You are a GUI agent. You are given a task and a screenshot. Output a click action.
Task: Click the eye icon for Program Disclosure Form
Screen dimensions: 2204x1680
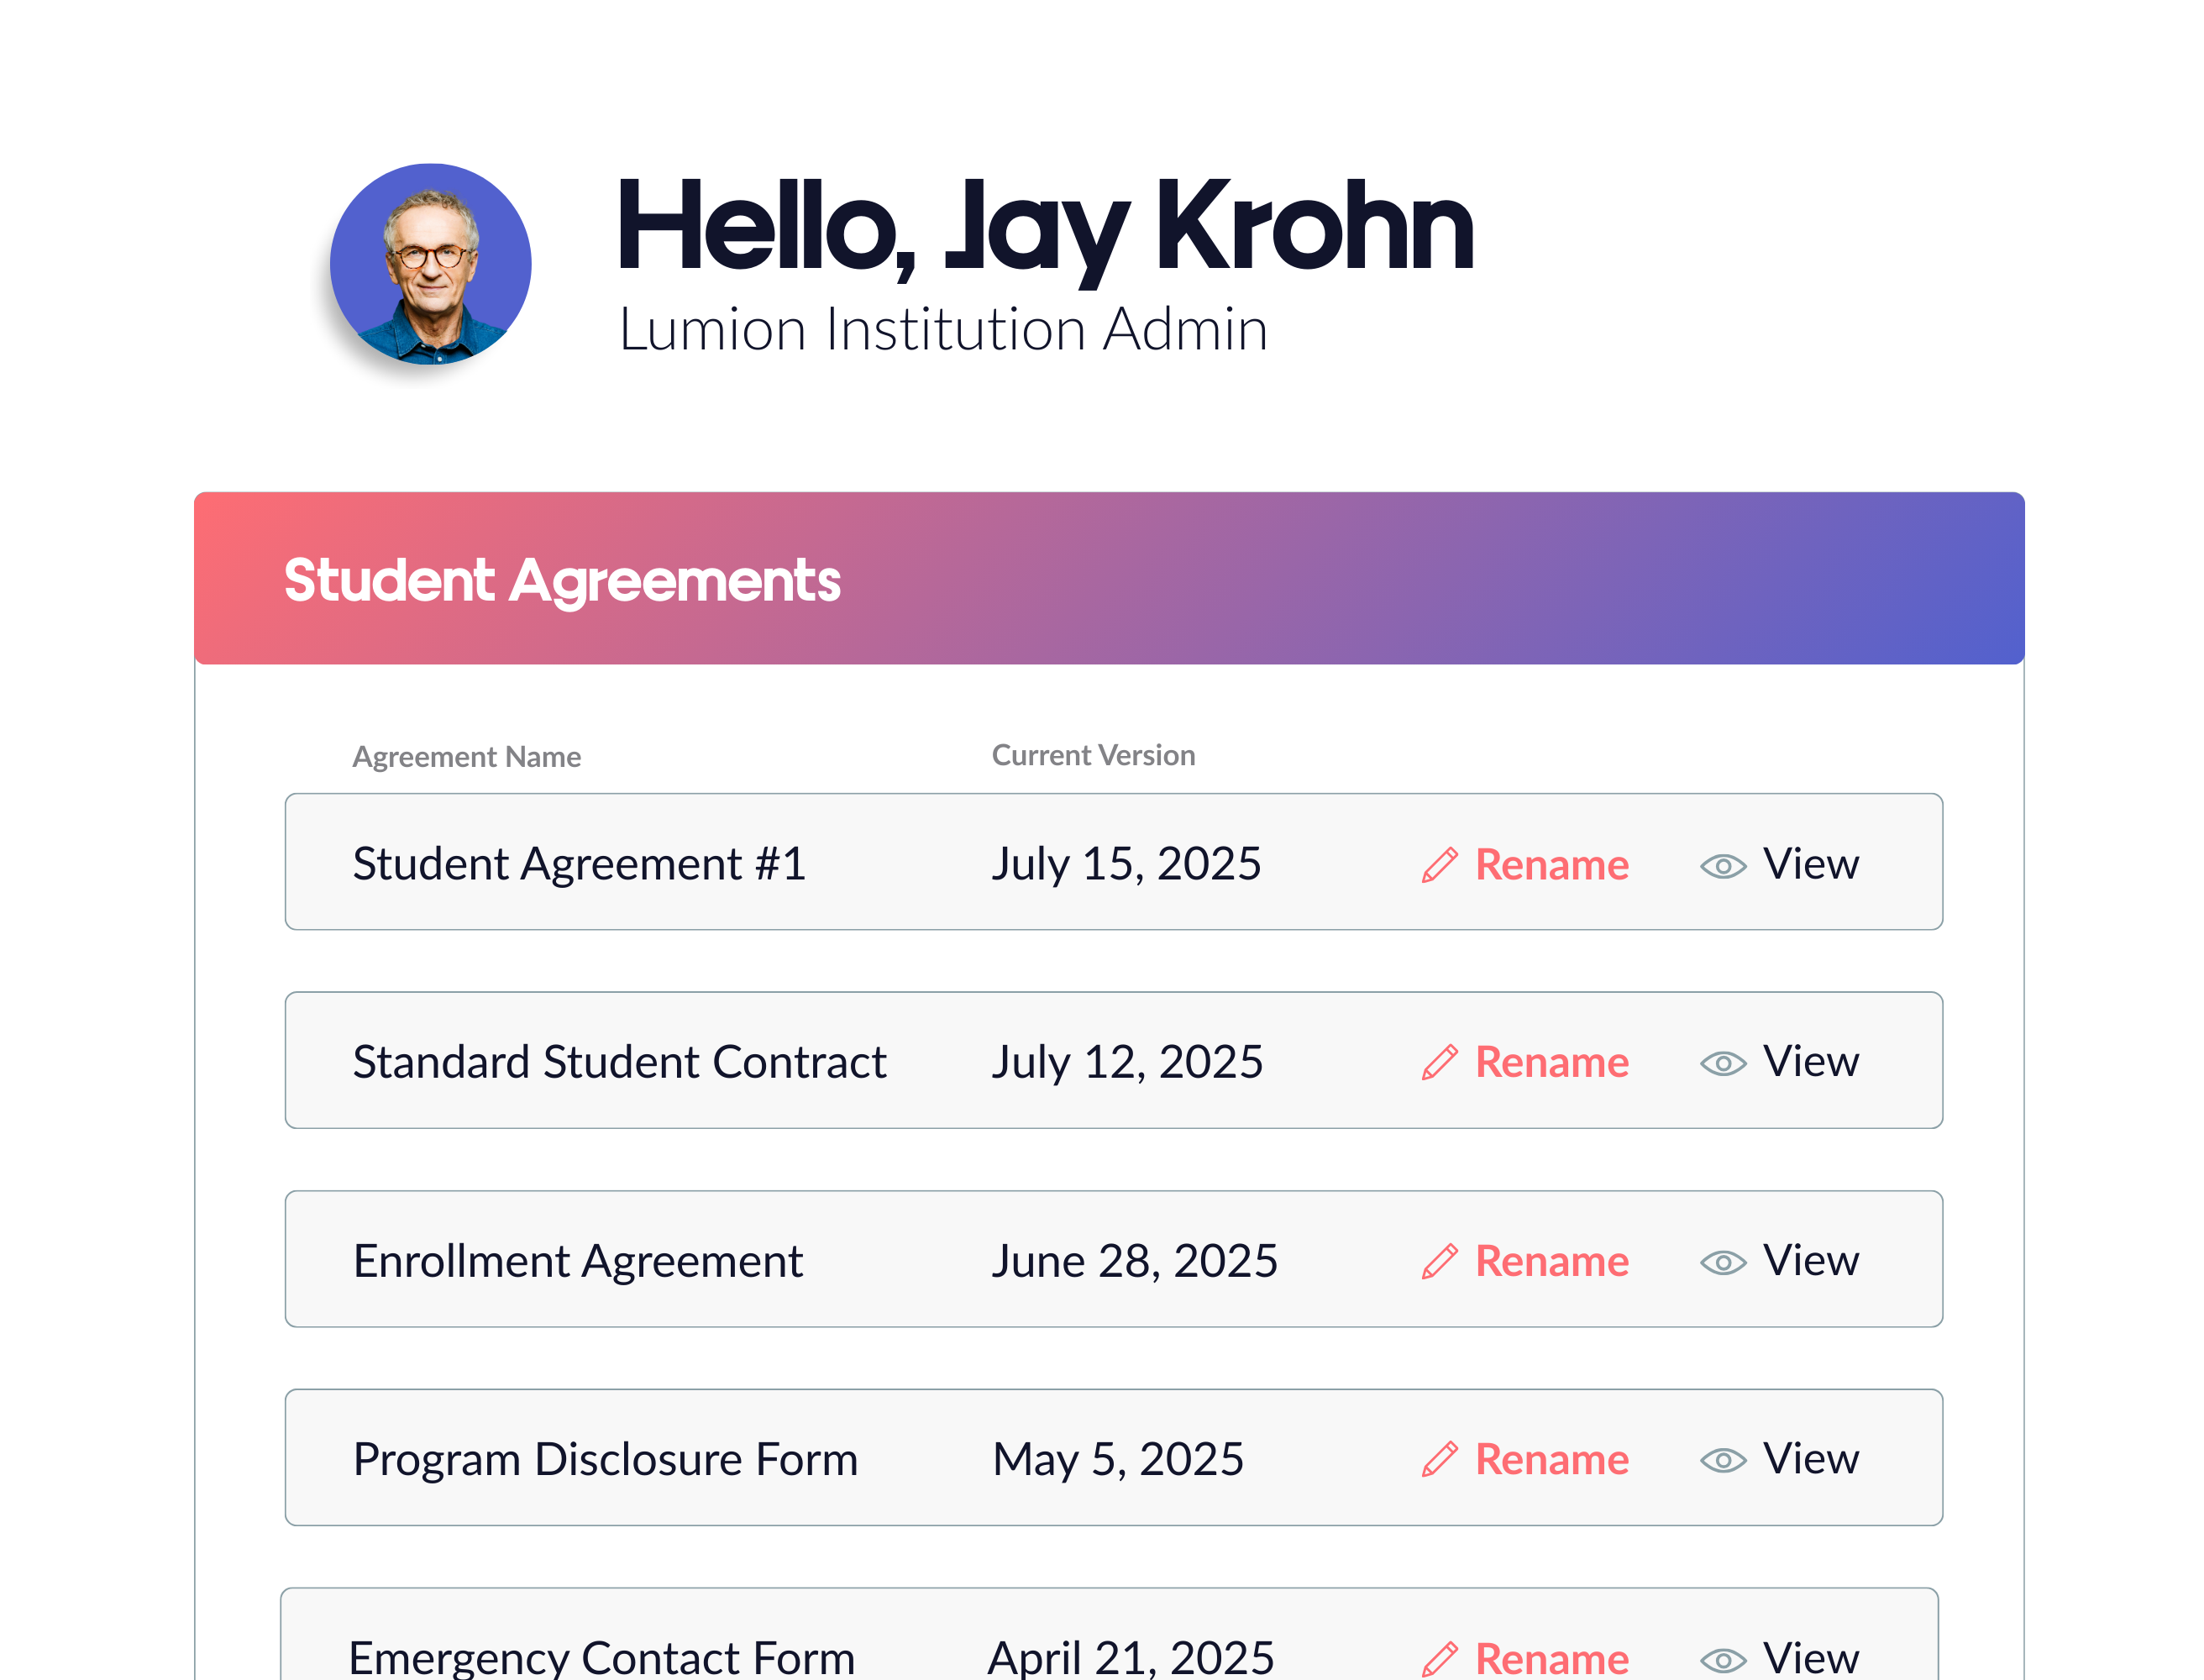tap(1723, 1460)
